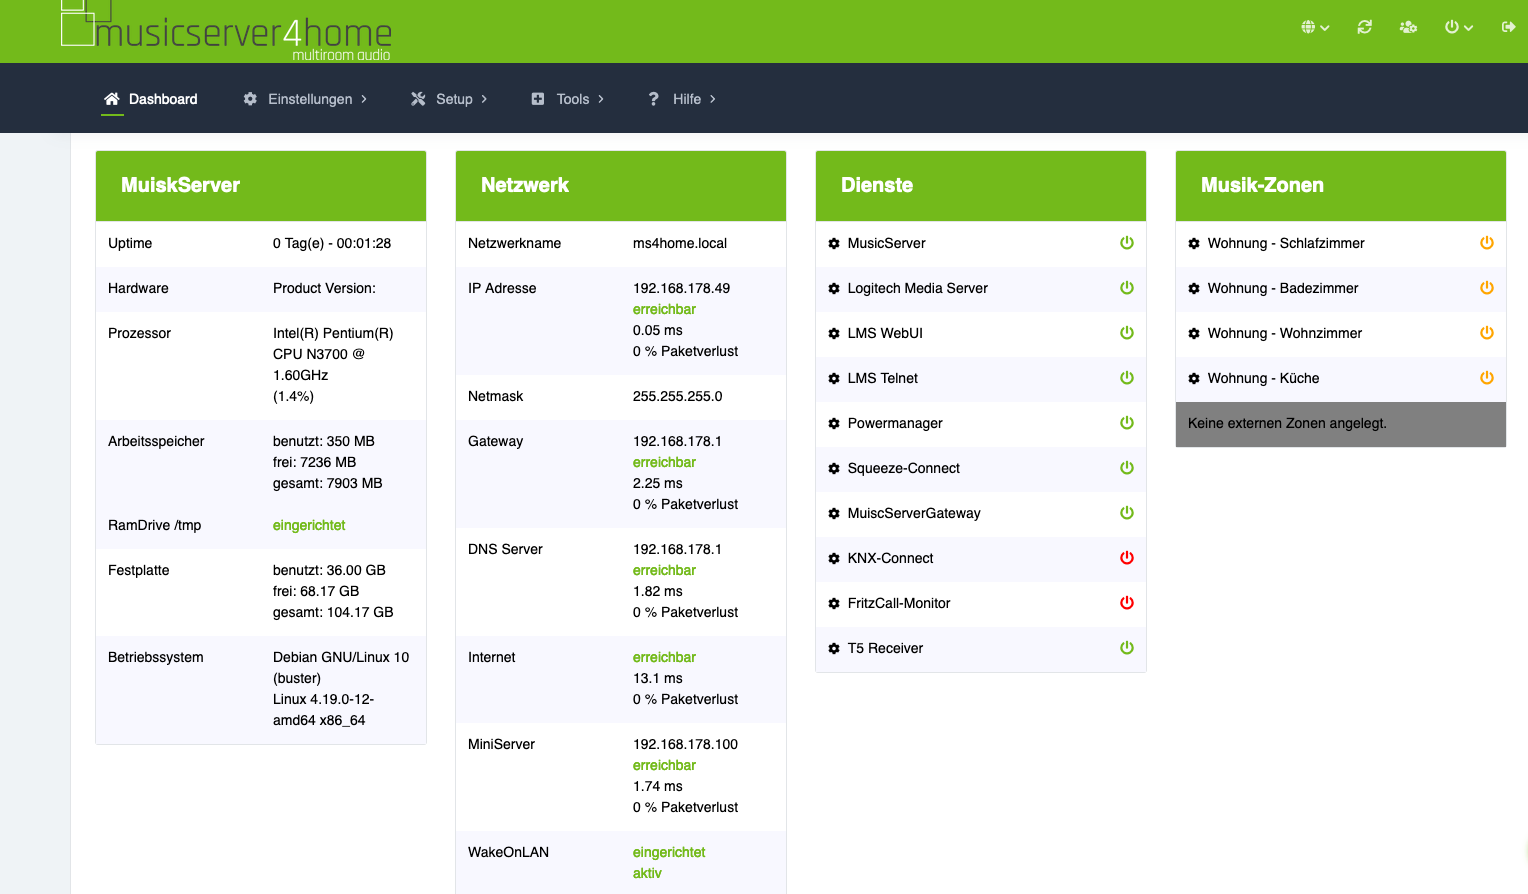Toggle power for the FritzCall-Monitor service

coord(1127,603)
